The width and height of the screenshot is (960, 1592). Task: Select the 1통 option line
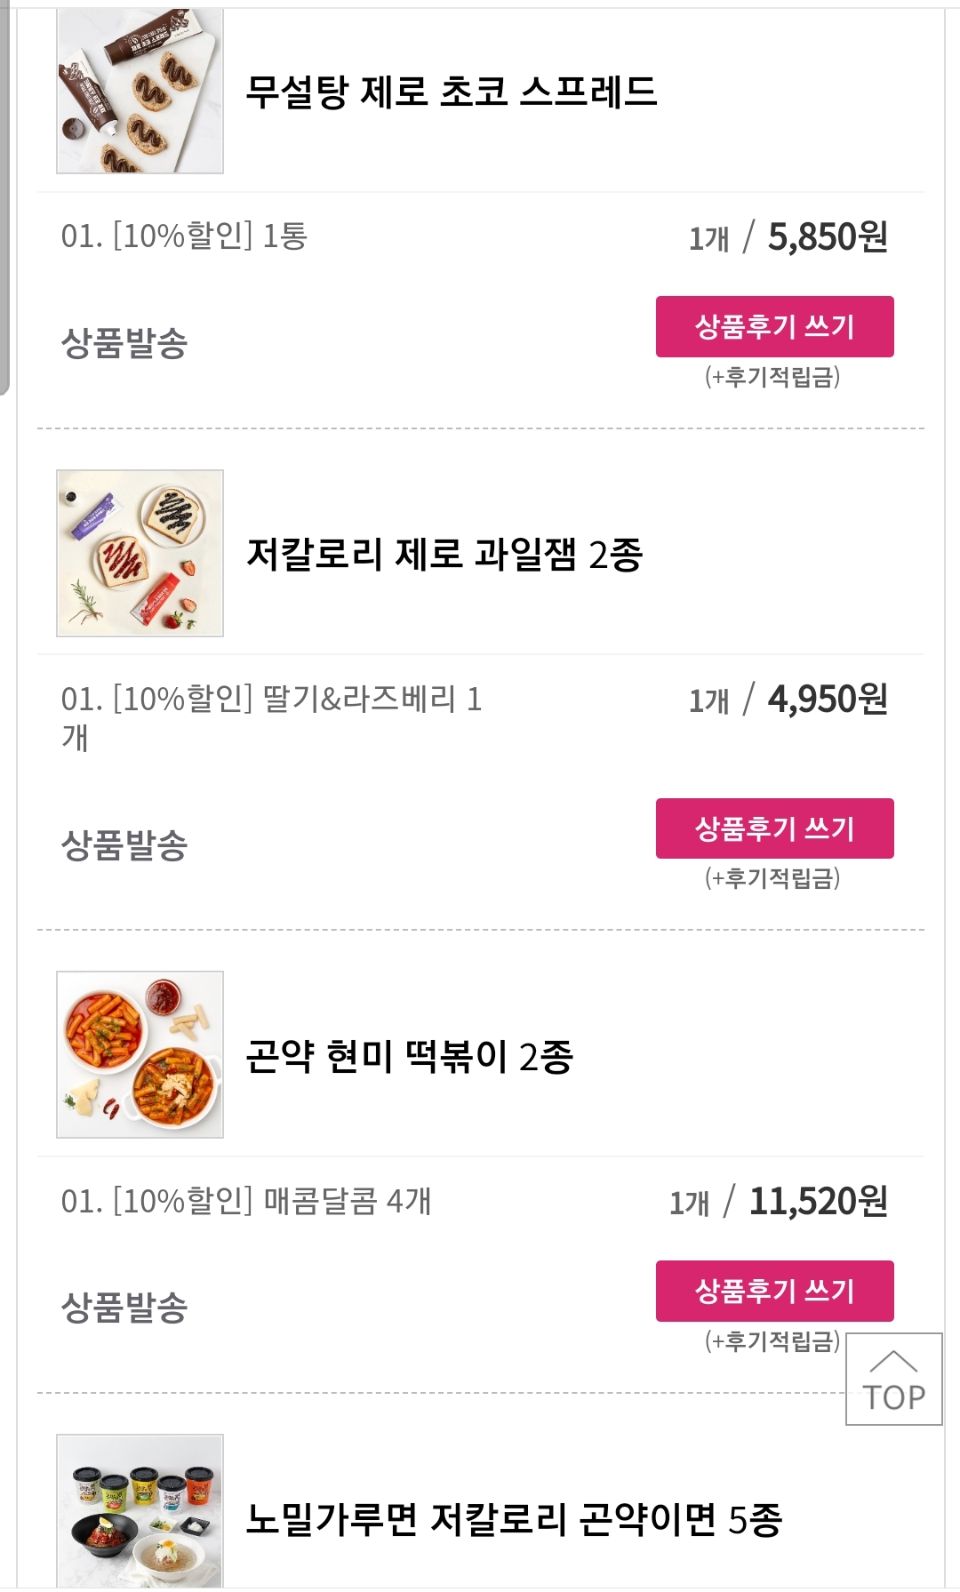click(184, 236)
